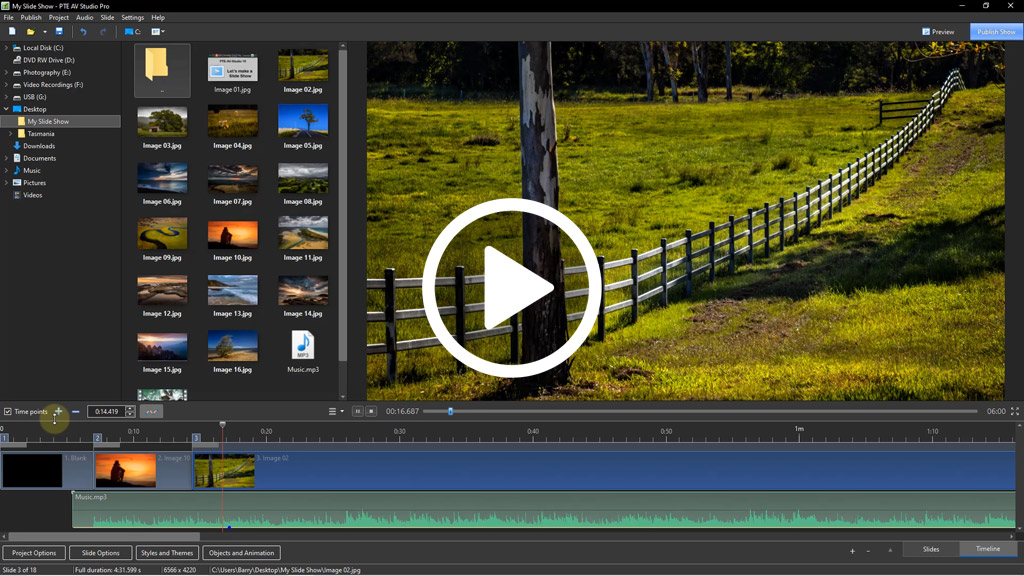Click the Publish Show button
This screenshot has height=576, width=1024.
996,31
